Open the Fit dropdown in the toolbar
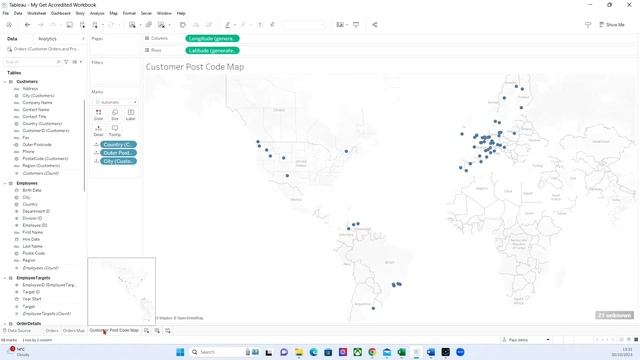The height and width of the screenshot is (360, 640). click(x=304, y=25)
